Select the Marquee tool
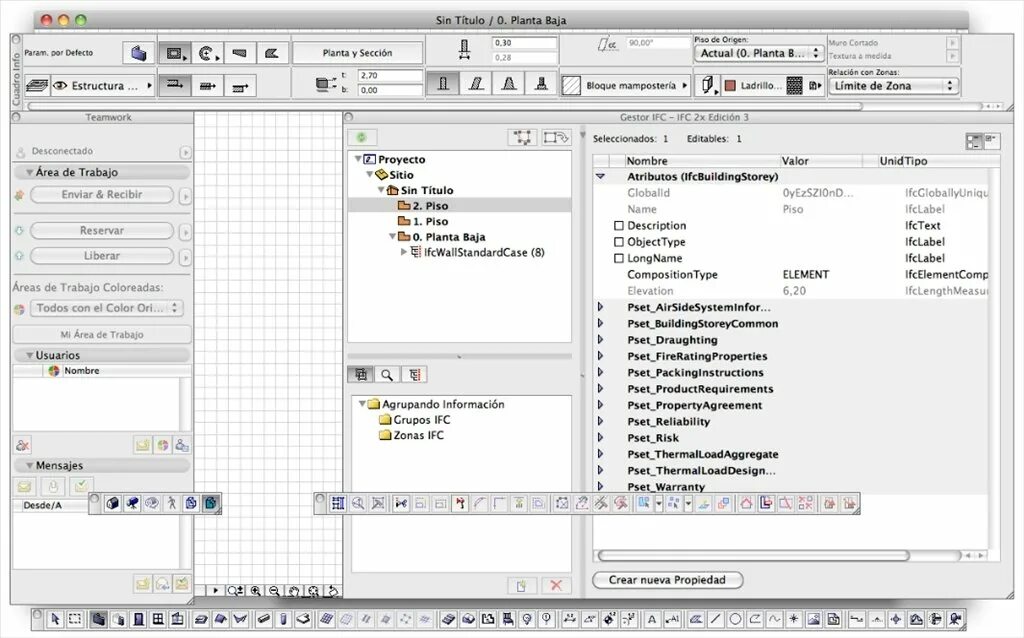The width and height of the screenshot is (1024, 638). pyautogui.click(x=75, y=618)
